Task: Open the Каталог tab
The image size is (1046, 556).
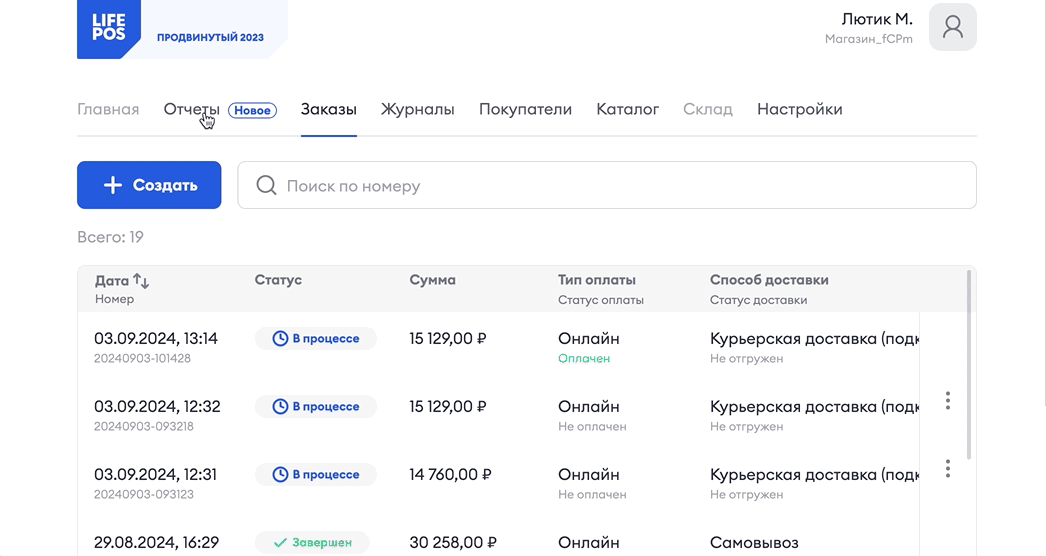Action: (x=628, y=109)
